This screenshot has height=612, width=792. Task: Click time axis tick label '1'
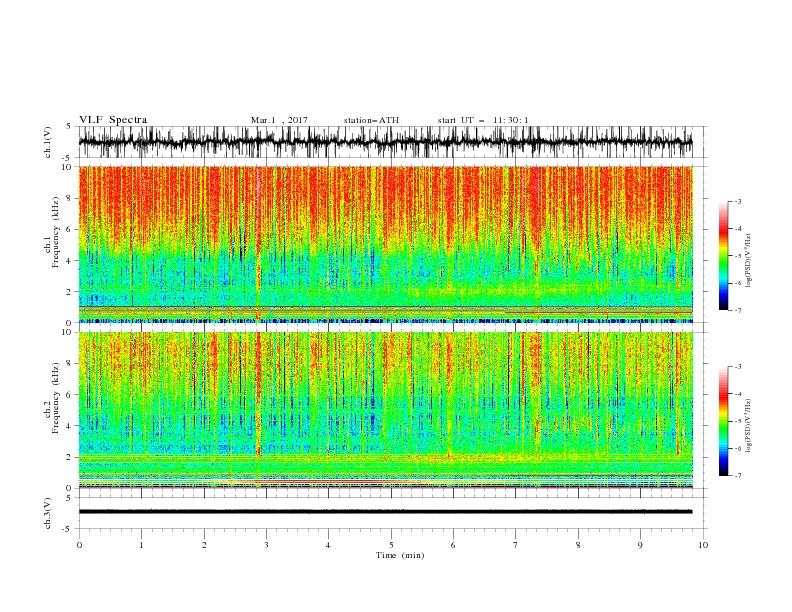(x=142, y=545)
